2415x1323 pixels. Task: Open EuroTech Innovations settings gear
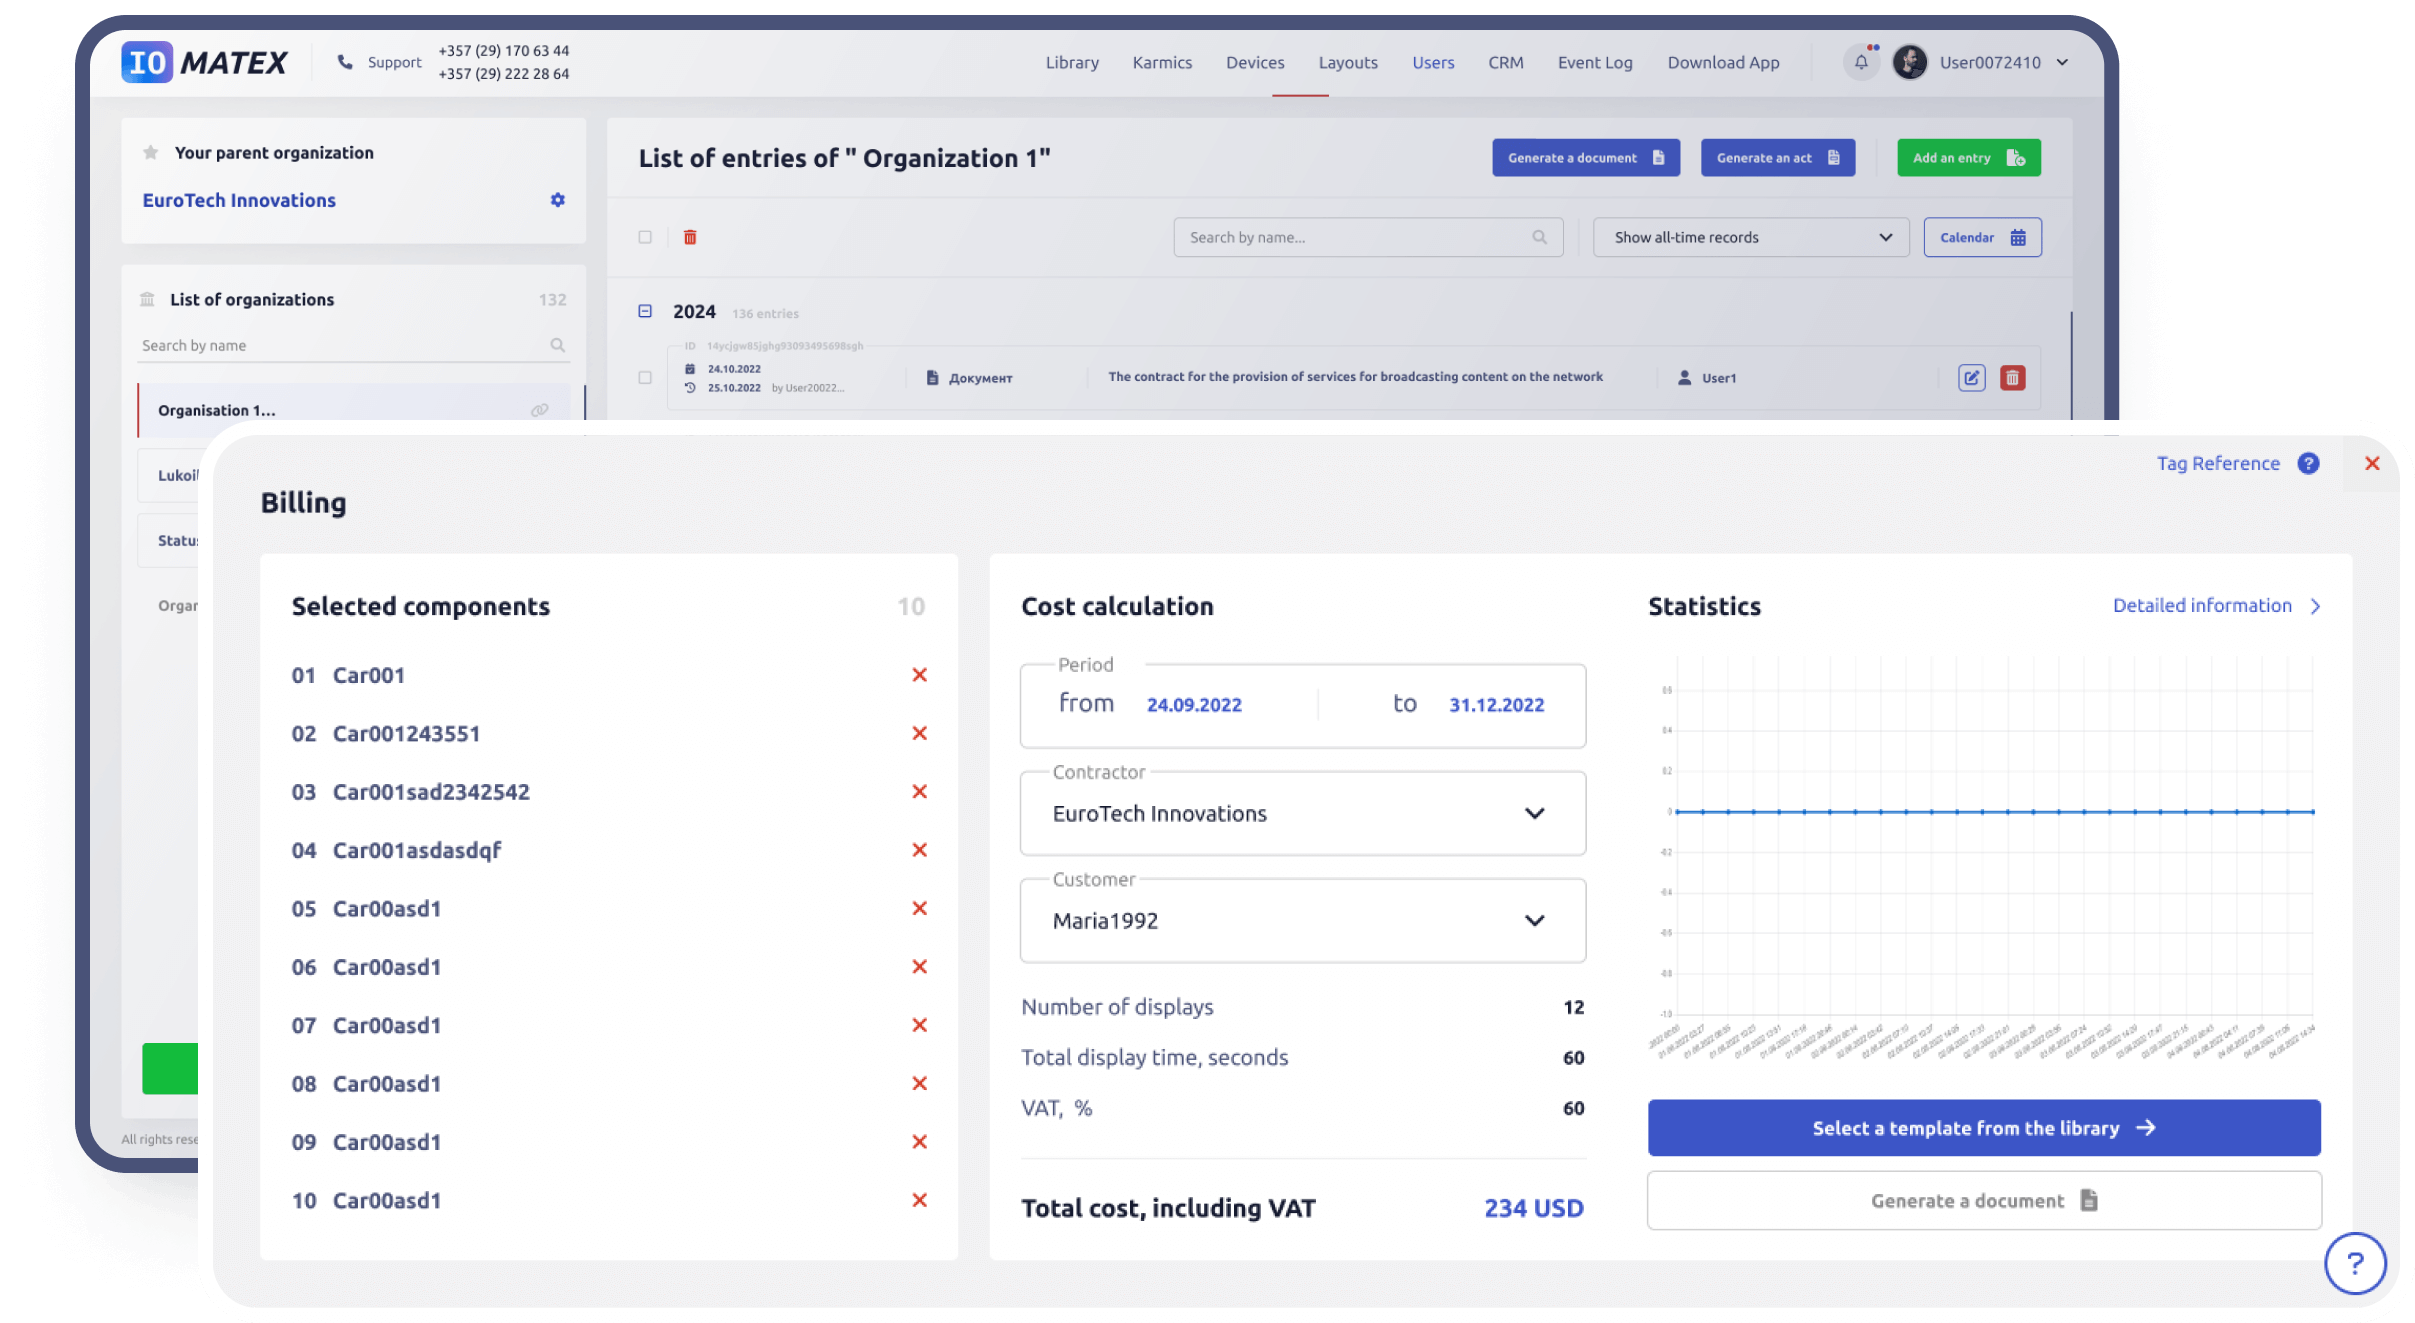point(558,200)
